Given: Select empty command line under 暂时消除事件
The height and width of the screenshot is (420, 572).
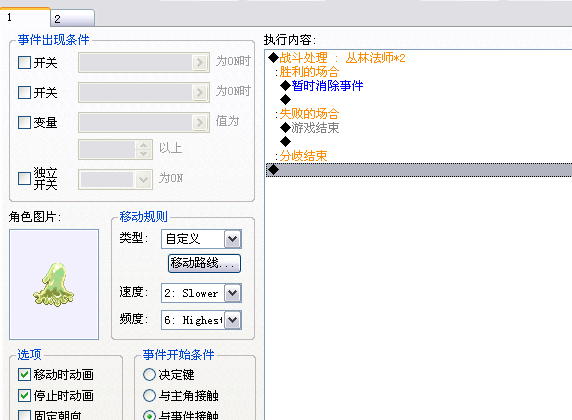Looking at the screenshot, I should tap(285, 100).
